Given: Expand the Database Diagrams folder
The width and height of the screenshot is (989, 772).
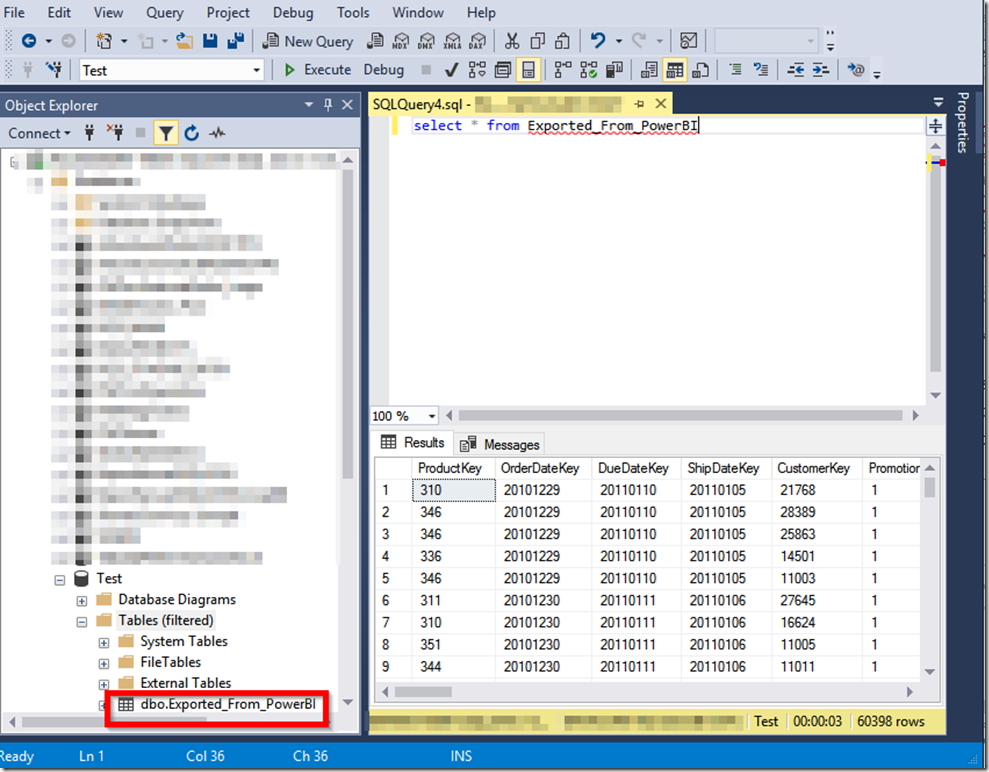Looking at the screenshot, I should (x=82, y=600).
